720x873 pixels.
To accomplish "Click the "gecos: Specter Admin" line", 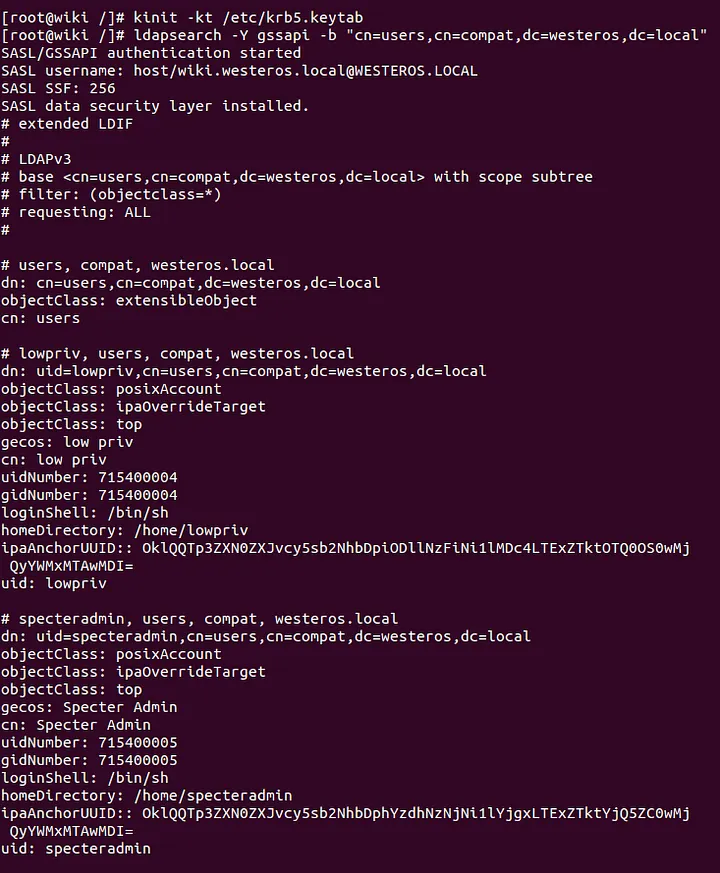I will pos(89,707).
